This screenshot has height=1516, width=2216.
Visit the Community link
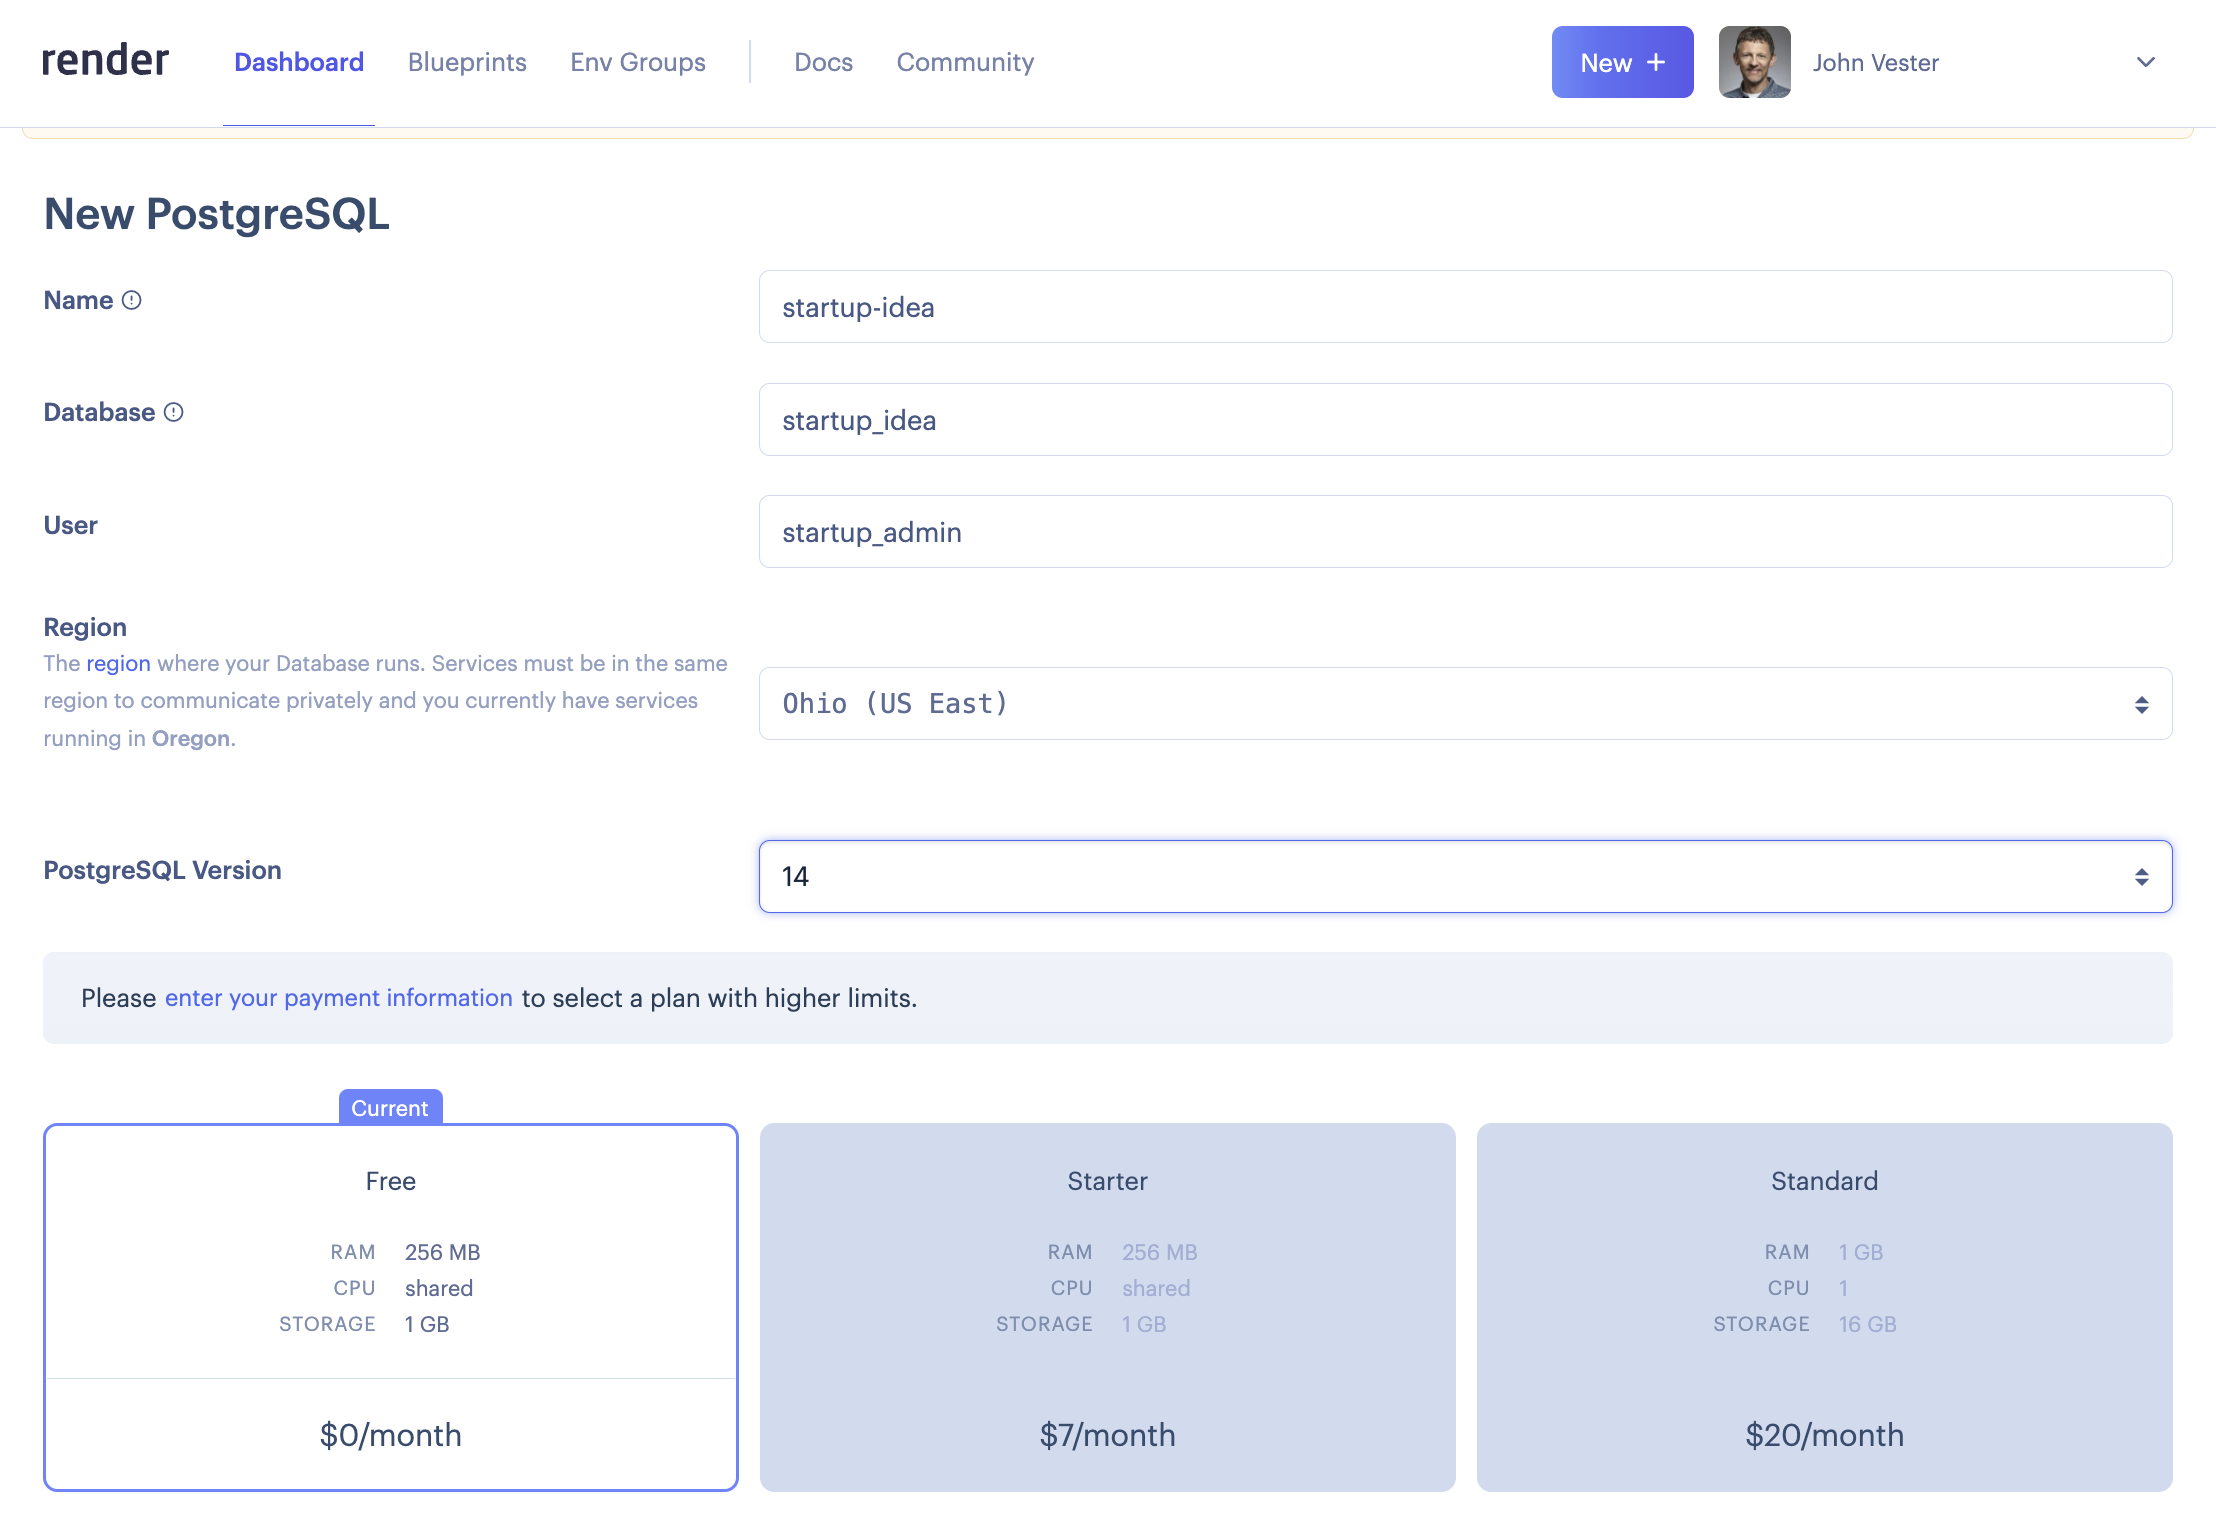tap(965, 62)
